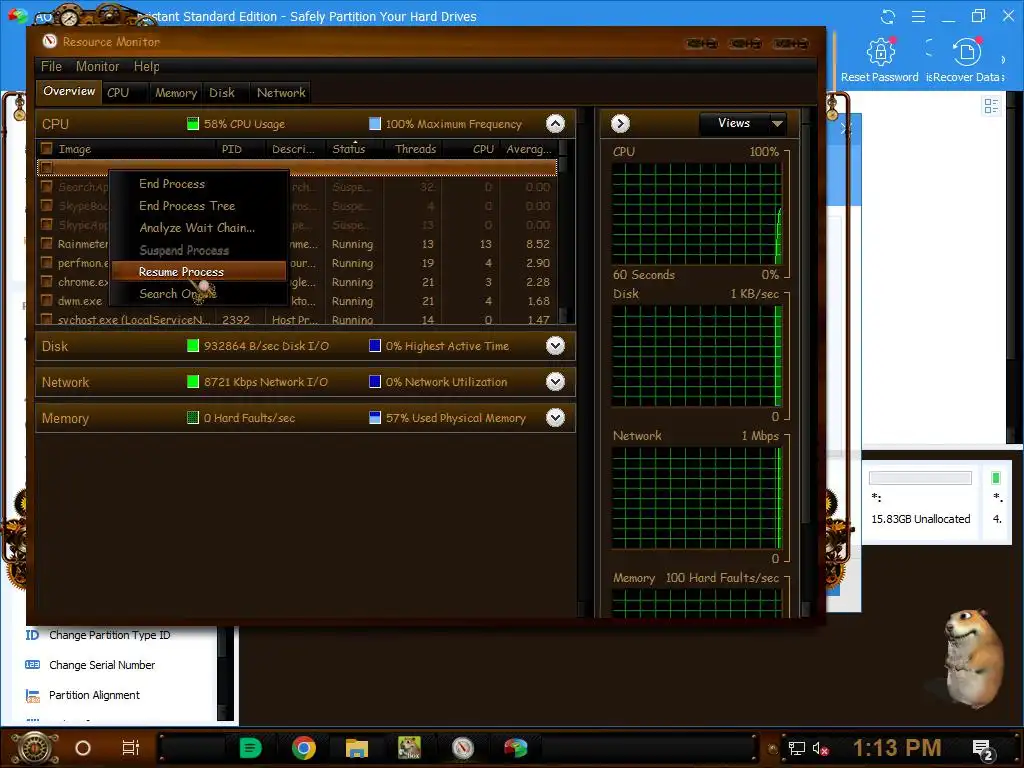Switch to the Network tab

point(281,93)
